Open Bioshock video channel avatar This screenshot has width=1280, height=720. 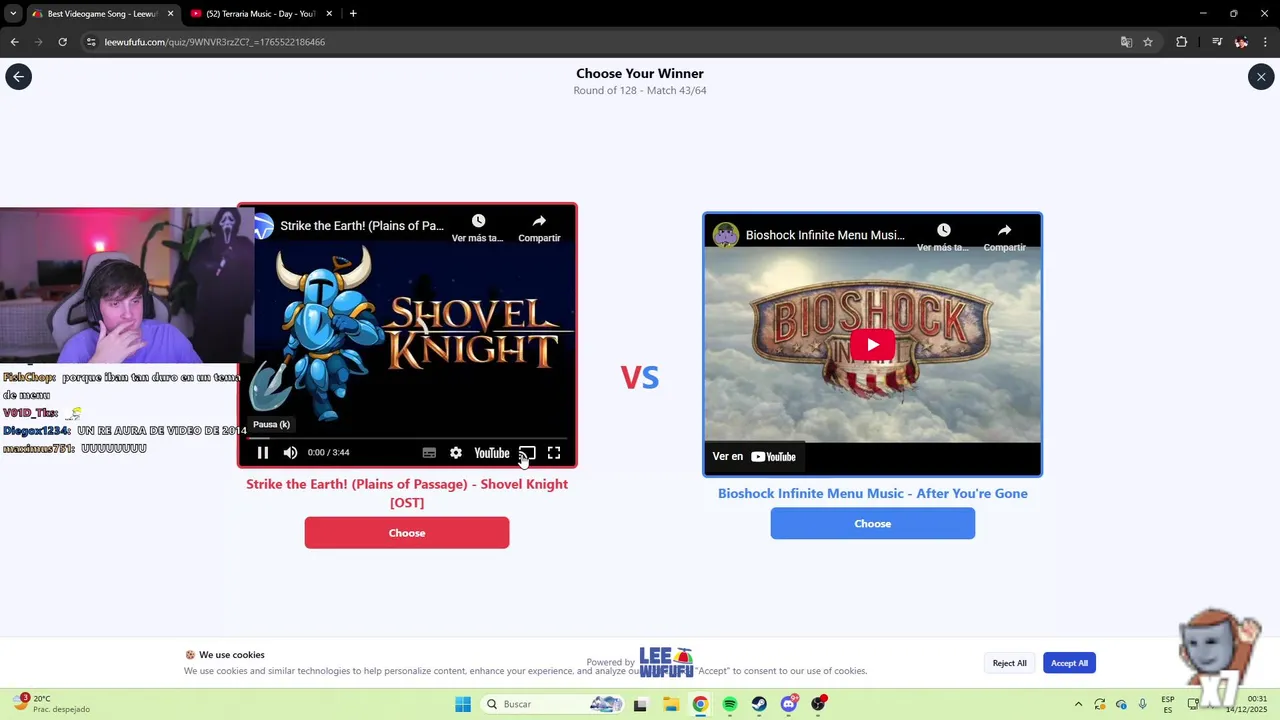726,236
